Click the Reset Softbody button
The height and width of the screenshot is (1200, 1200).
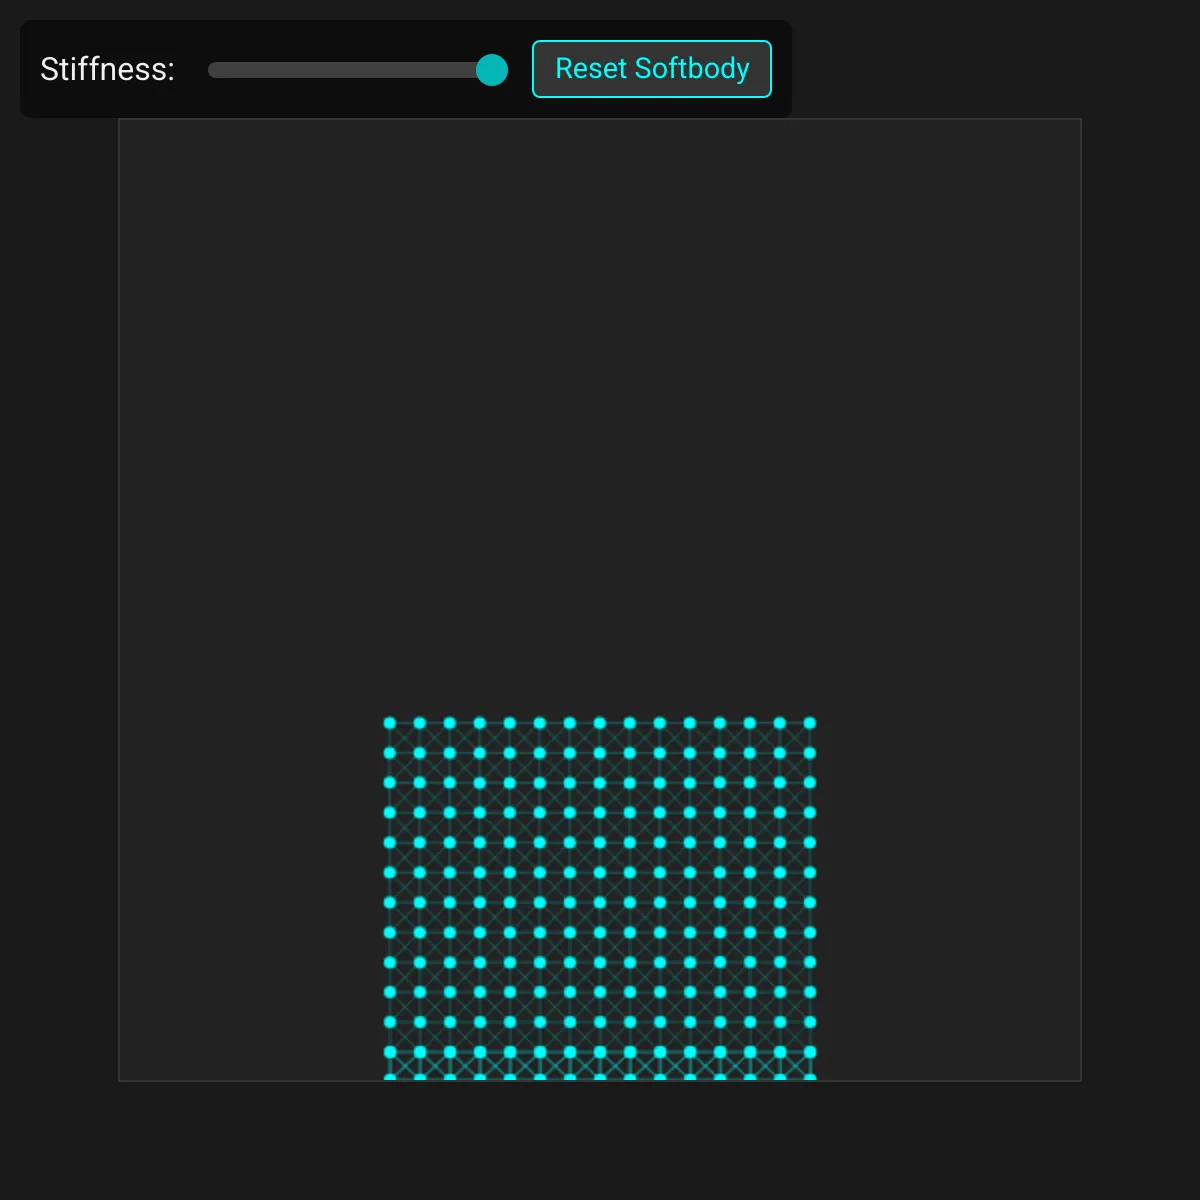pyautogui.click(x=651, y=69)
